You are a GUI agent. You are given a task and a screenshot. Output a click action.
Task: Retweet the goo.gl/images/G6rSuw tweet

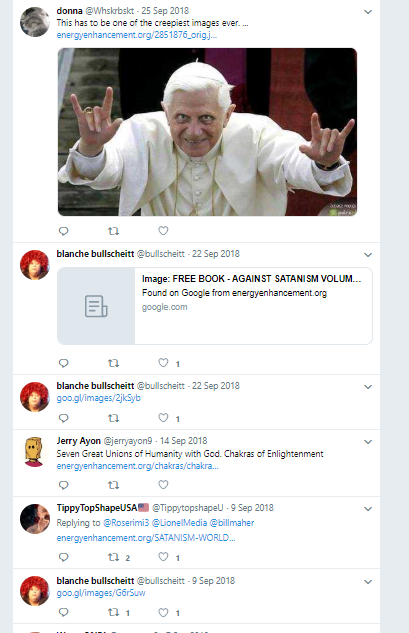tap(113, 612)
